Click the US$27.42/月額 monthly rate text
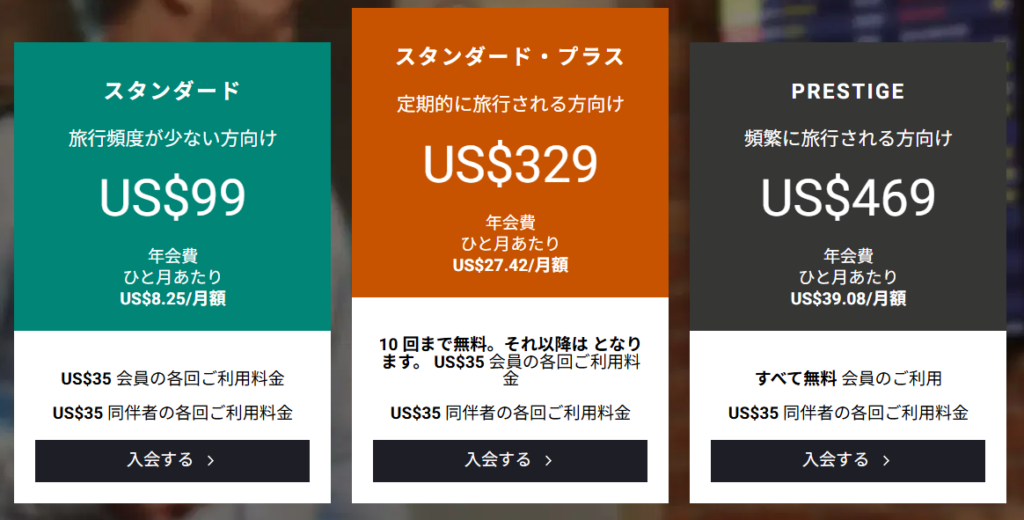 (510, 265)
